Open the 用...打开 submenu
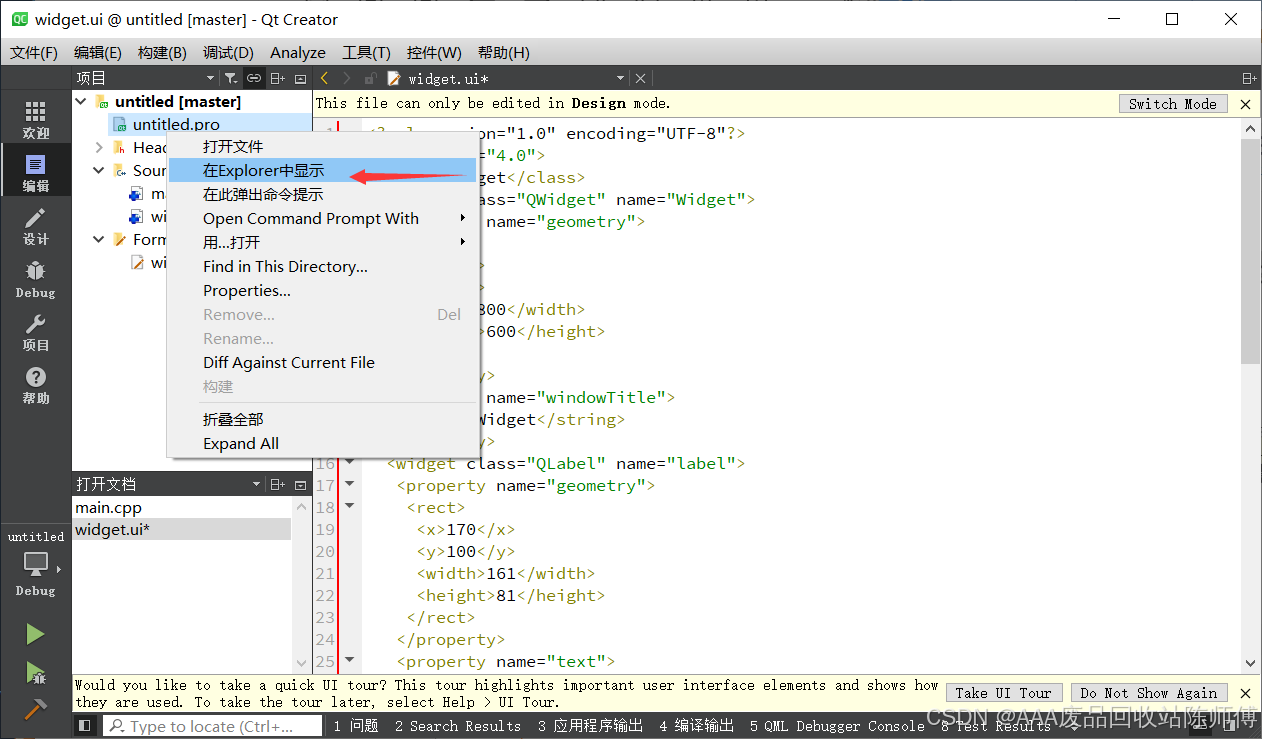 323,242
